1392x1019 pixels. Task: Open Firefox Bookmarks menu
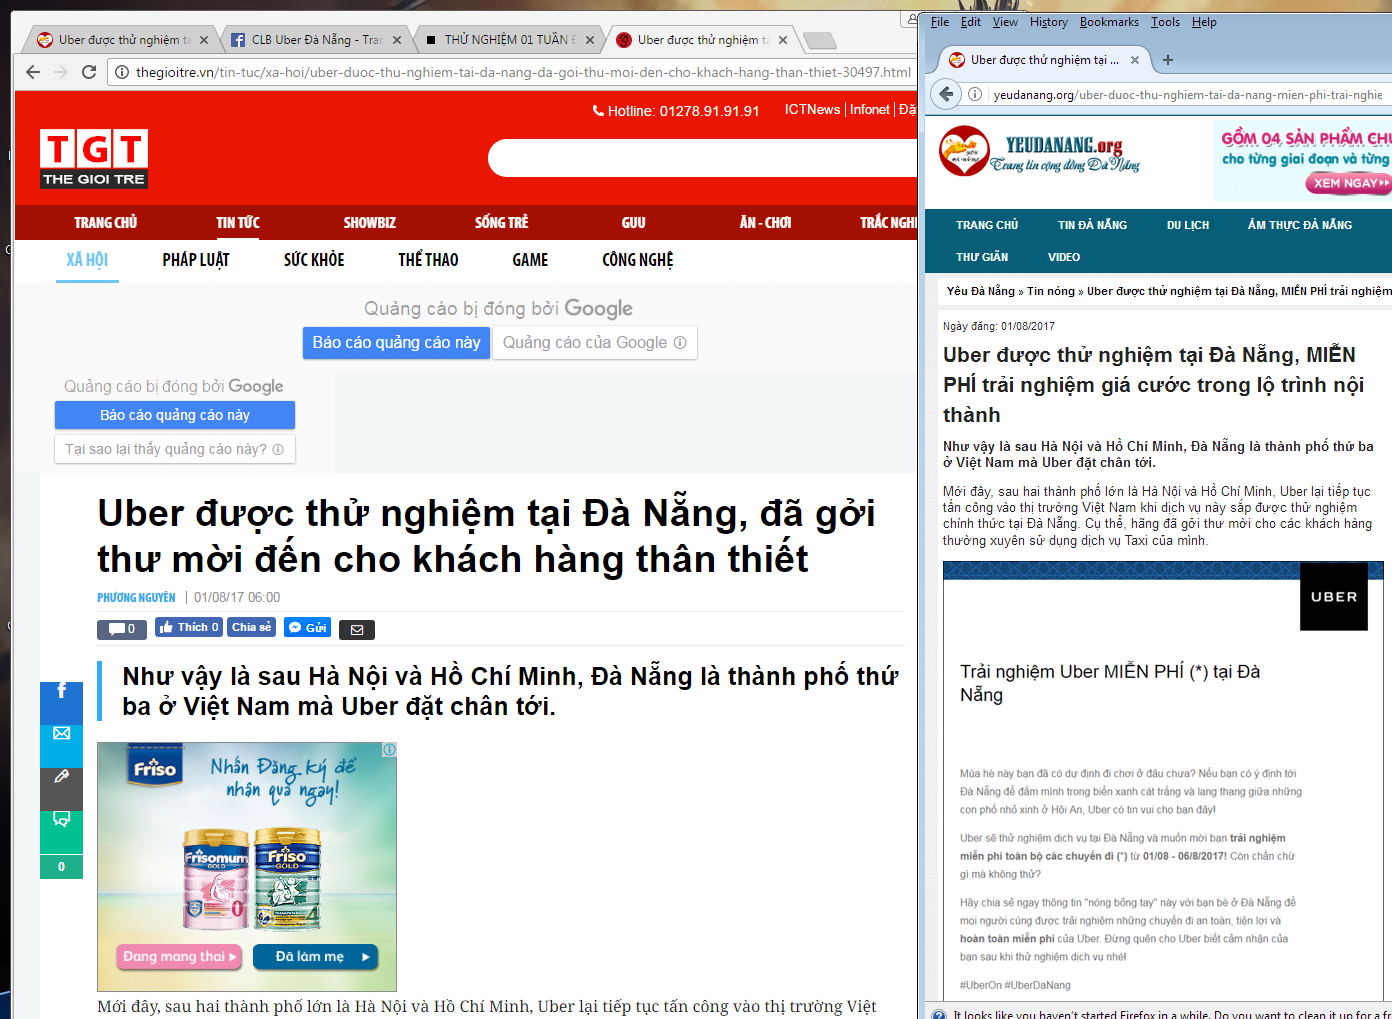(1109, 22)
